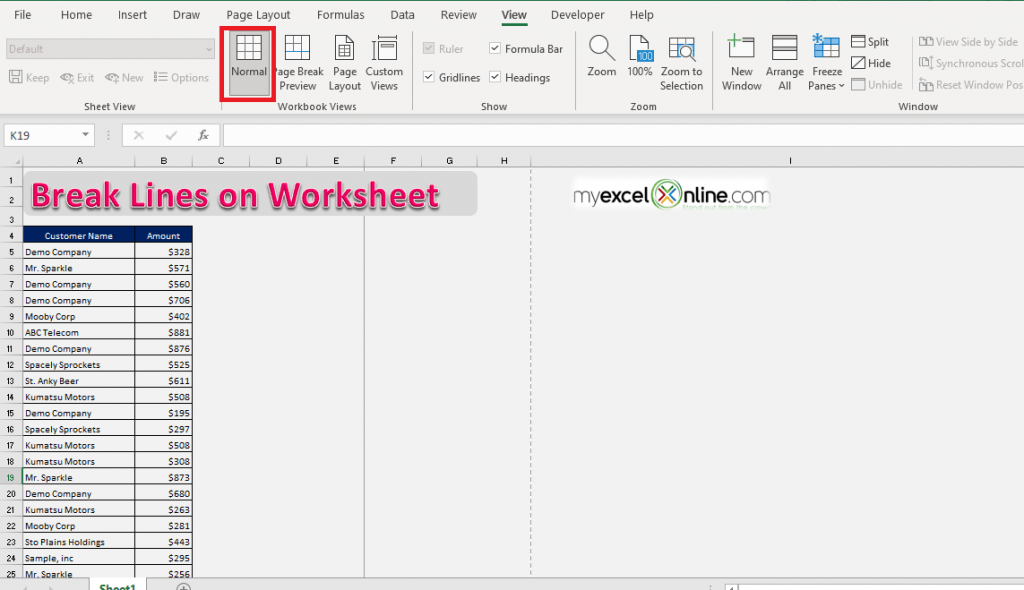Select Normal view icon

(248, 62)
